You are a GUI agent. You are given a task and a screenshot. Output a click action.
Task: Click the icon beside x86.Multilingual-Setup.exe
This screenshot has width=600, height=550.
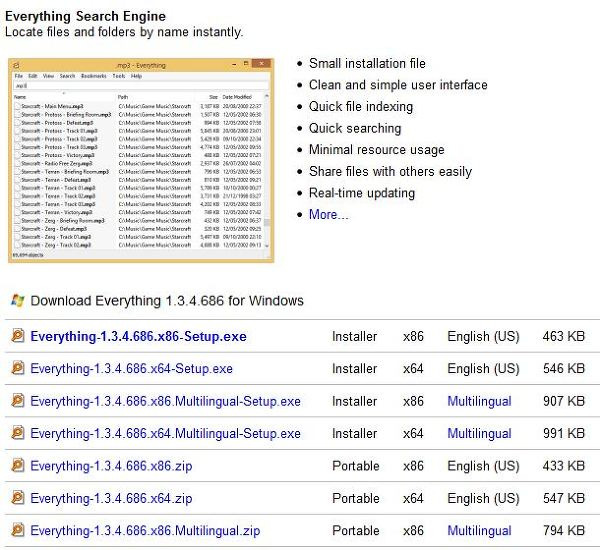(18, 400)
